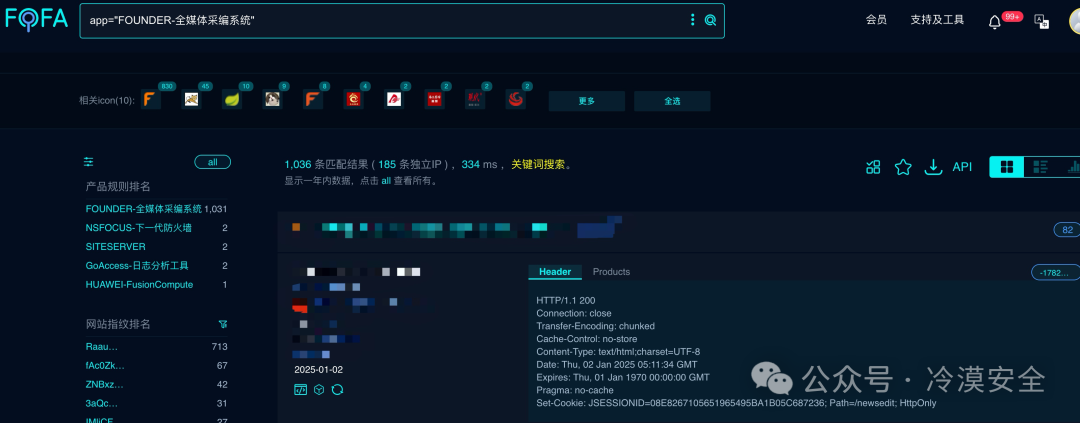1080x423 pixels.
Task: Switch to grid card view
Action: click(x=1006, y=167)
